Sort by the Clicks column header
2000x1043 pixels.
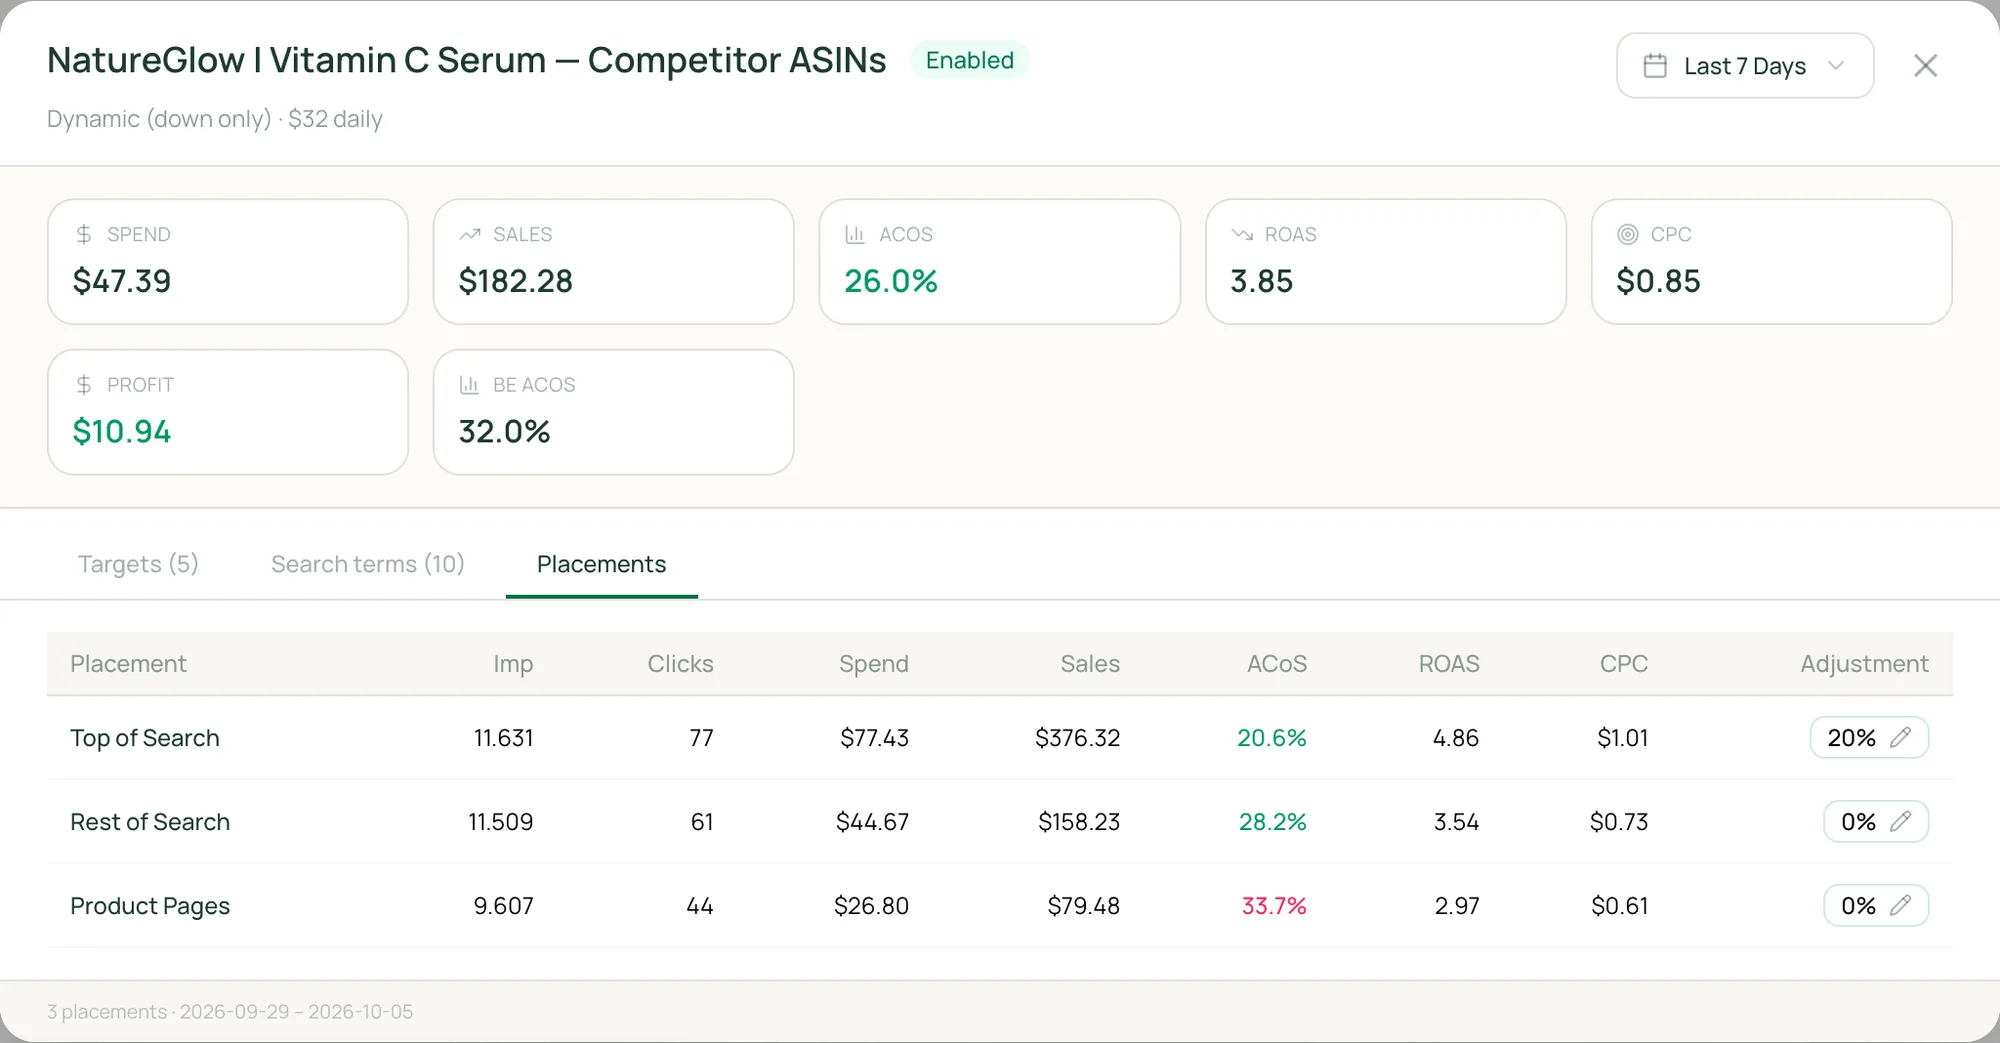(680, 664)
